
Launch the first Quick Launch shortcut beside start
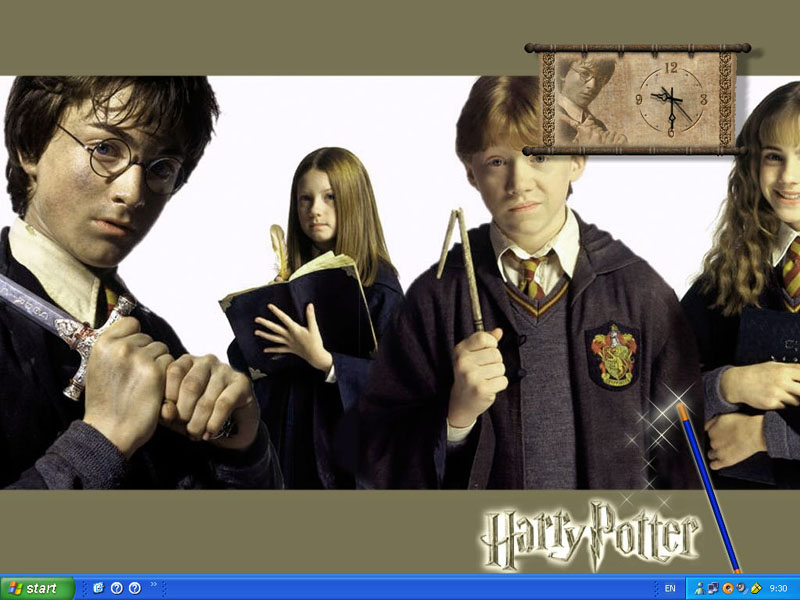tap(98, 588)
